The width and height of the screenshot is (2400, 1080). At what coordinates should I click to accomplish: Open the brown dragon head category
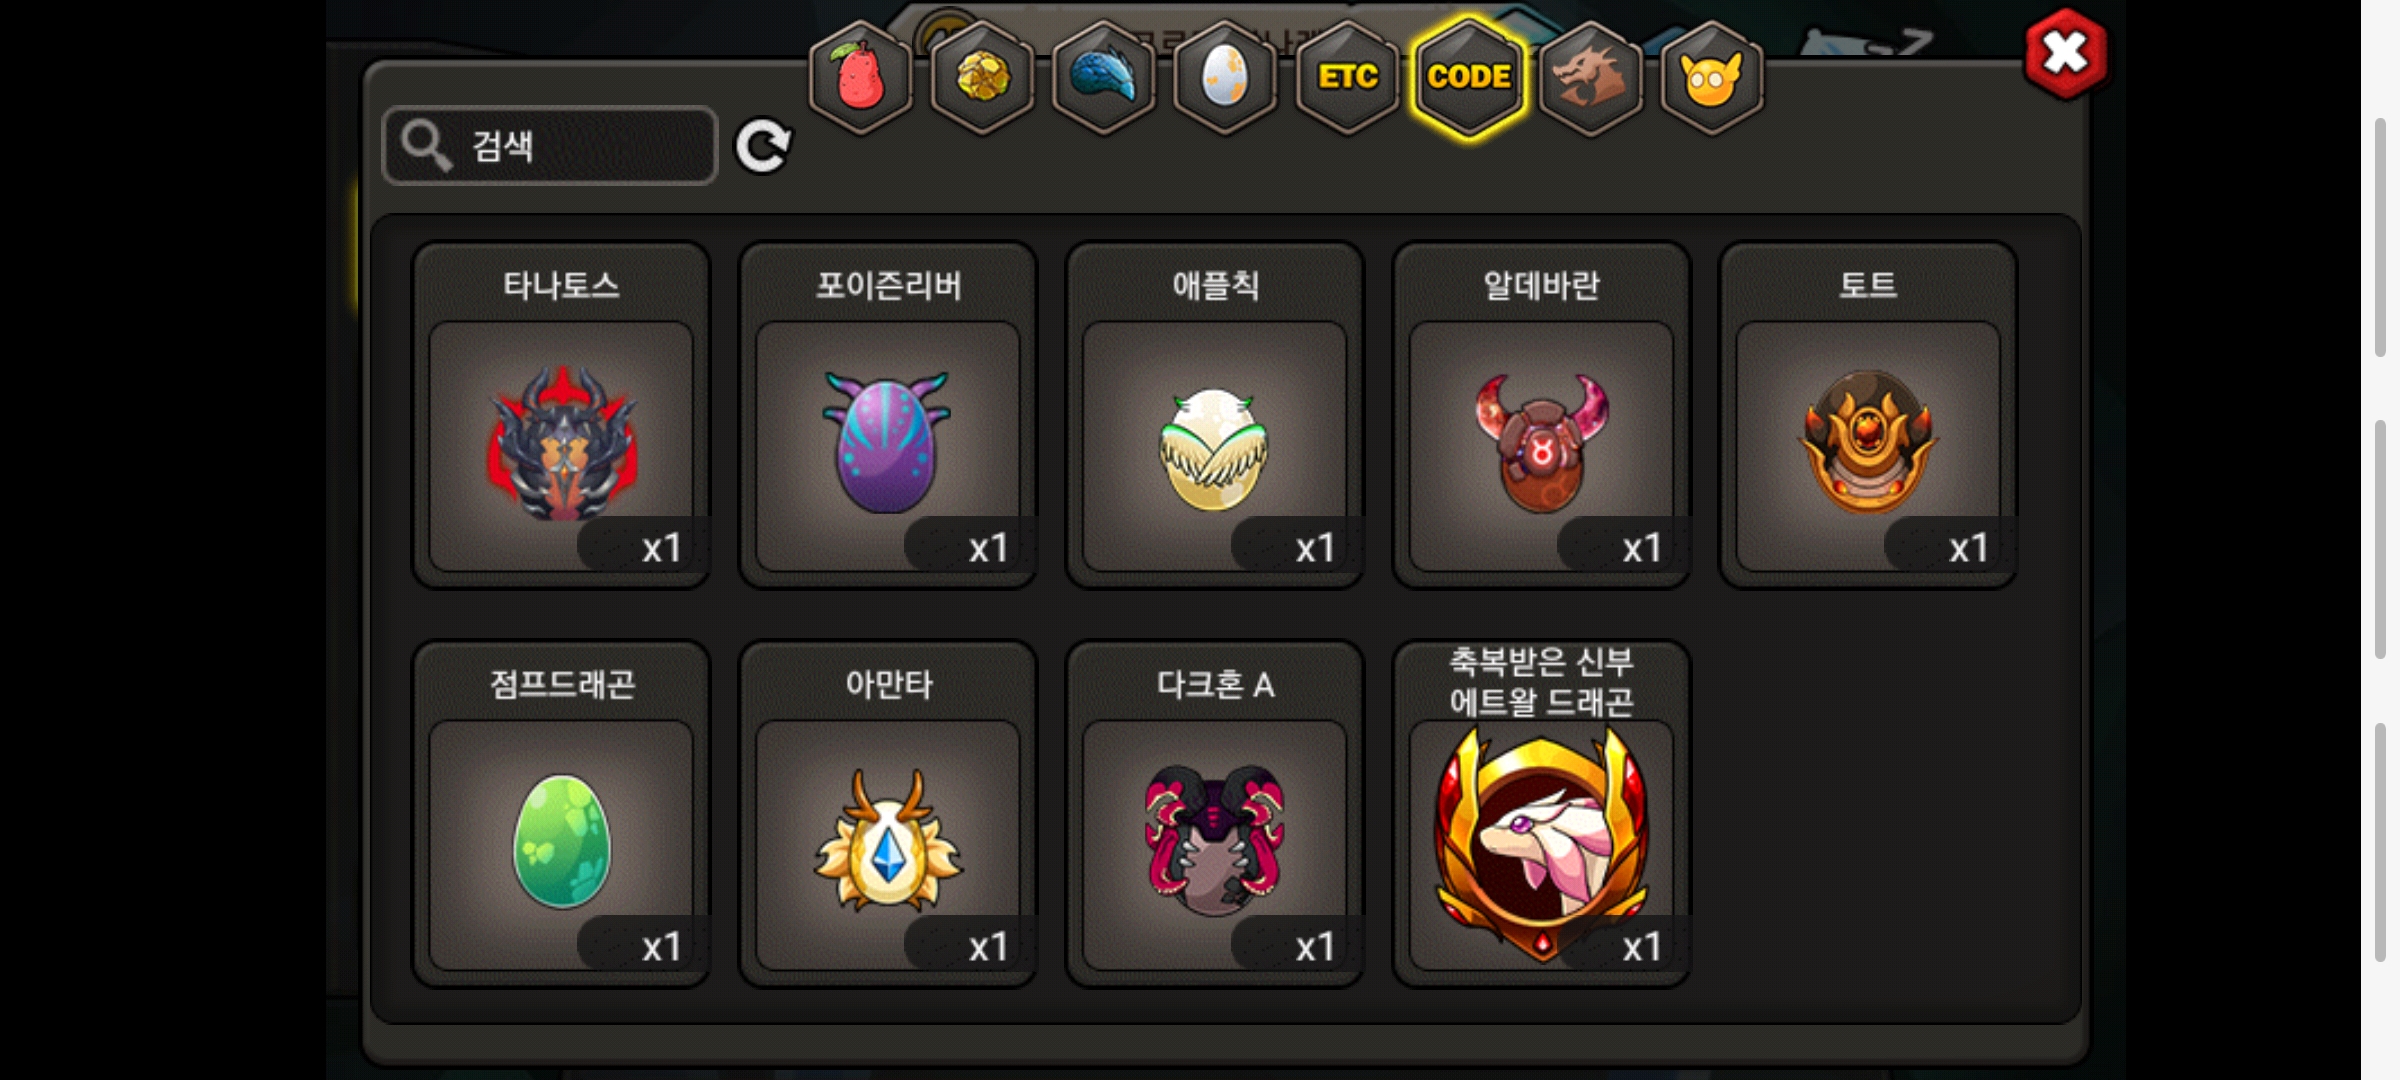[x=1590, y=78]
